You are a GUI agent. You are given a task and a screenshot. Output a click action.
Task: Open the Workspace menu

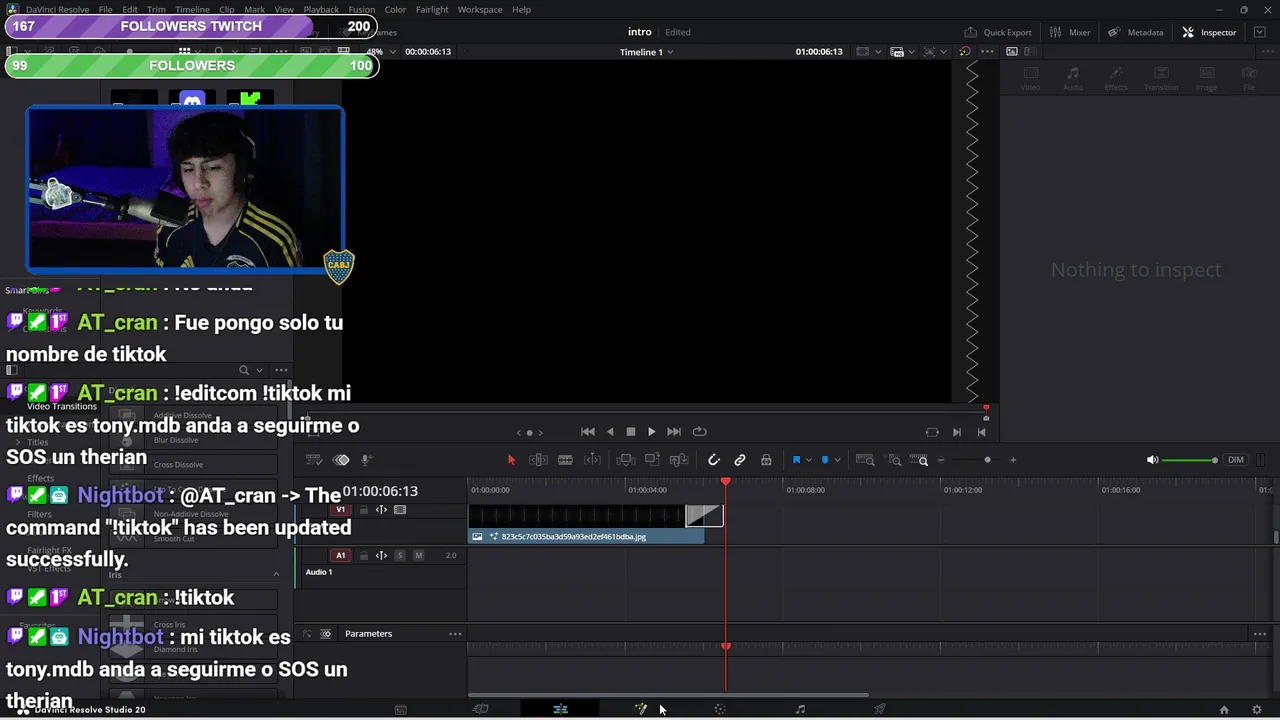coord(480,9)
